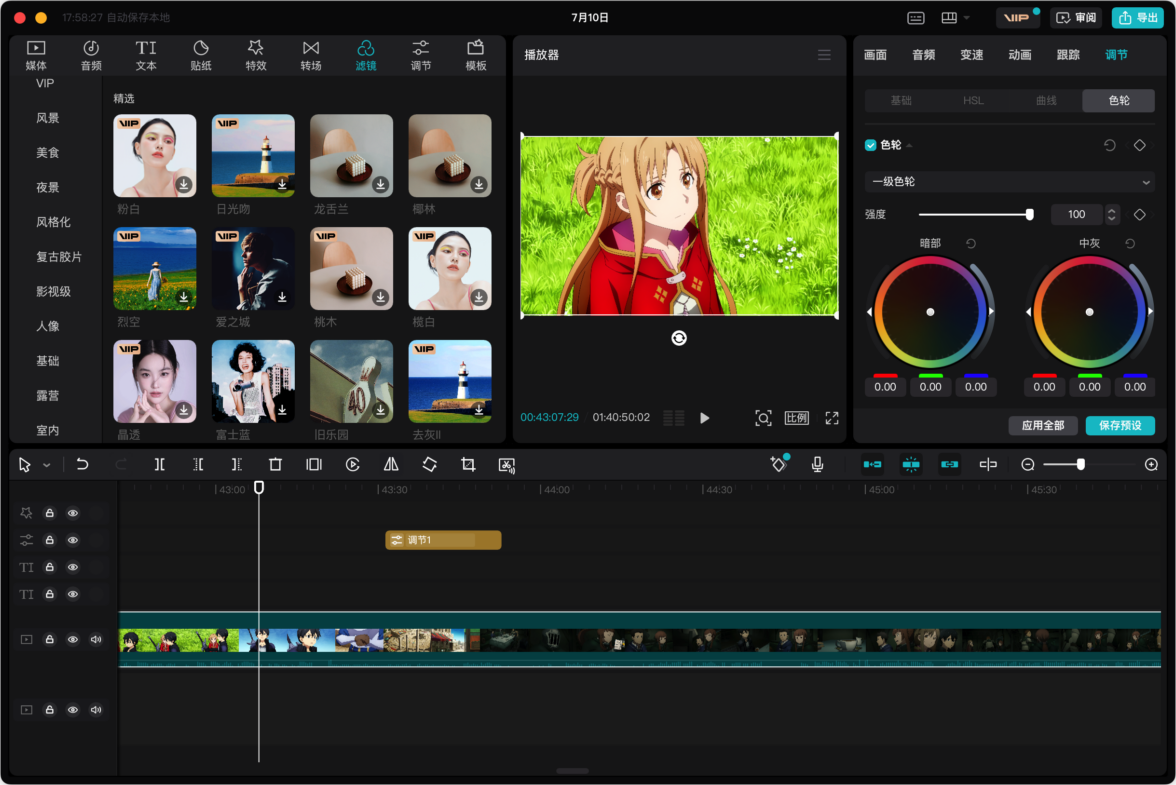The width and height of the screenshot is (1176, 785).
Task: Reset the 色轮 section with undo icon
Action: tap(1109, 145)
